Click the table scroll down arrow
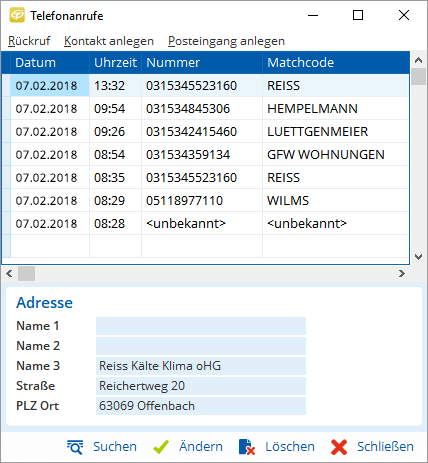The width and height of the screenshot is (428, 463). 418,257
